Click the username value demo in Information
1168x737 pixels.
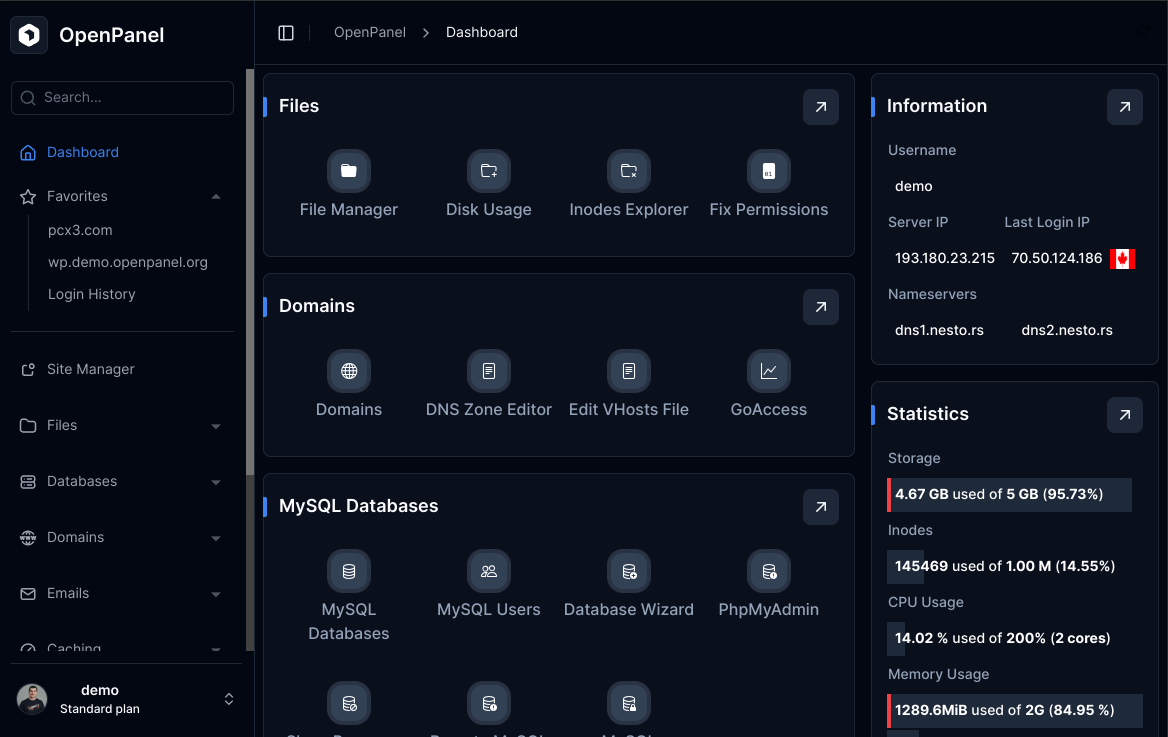[913, 186]
